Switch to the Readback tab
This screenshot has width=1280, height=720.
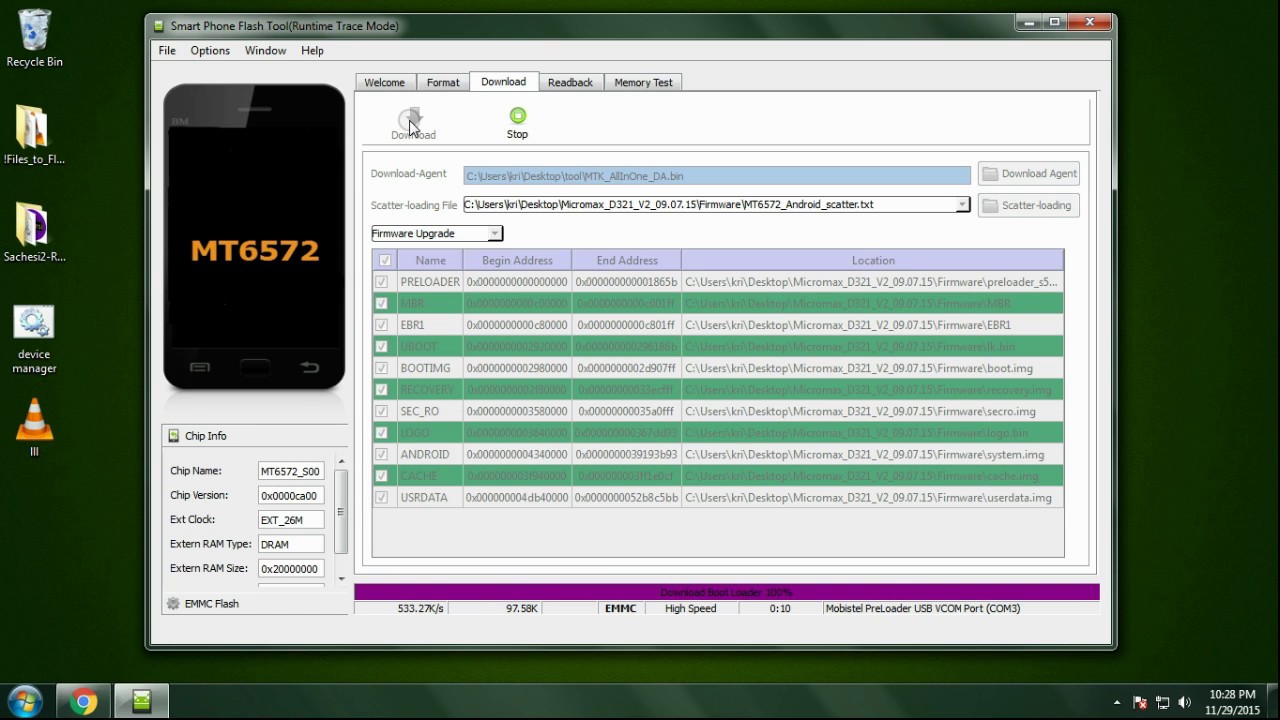(570, 83)
